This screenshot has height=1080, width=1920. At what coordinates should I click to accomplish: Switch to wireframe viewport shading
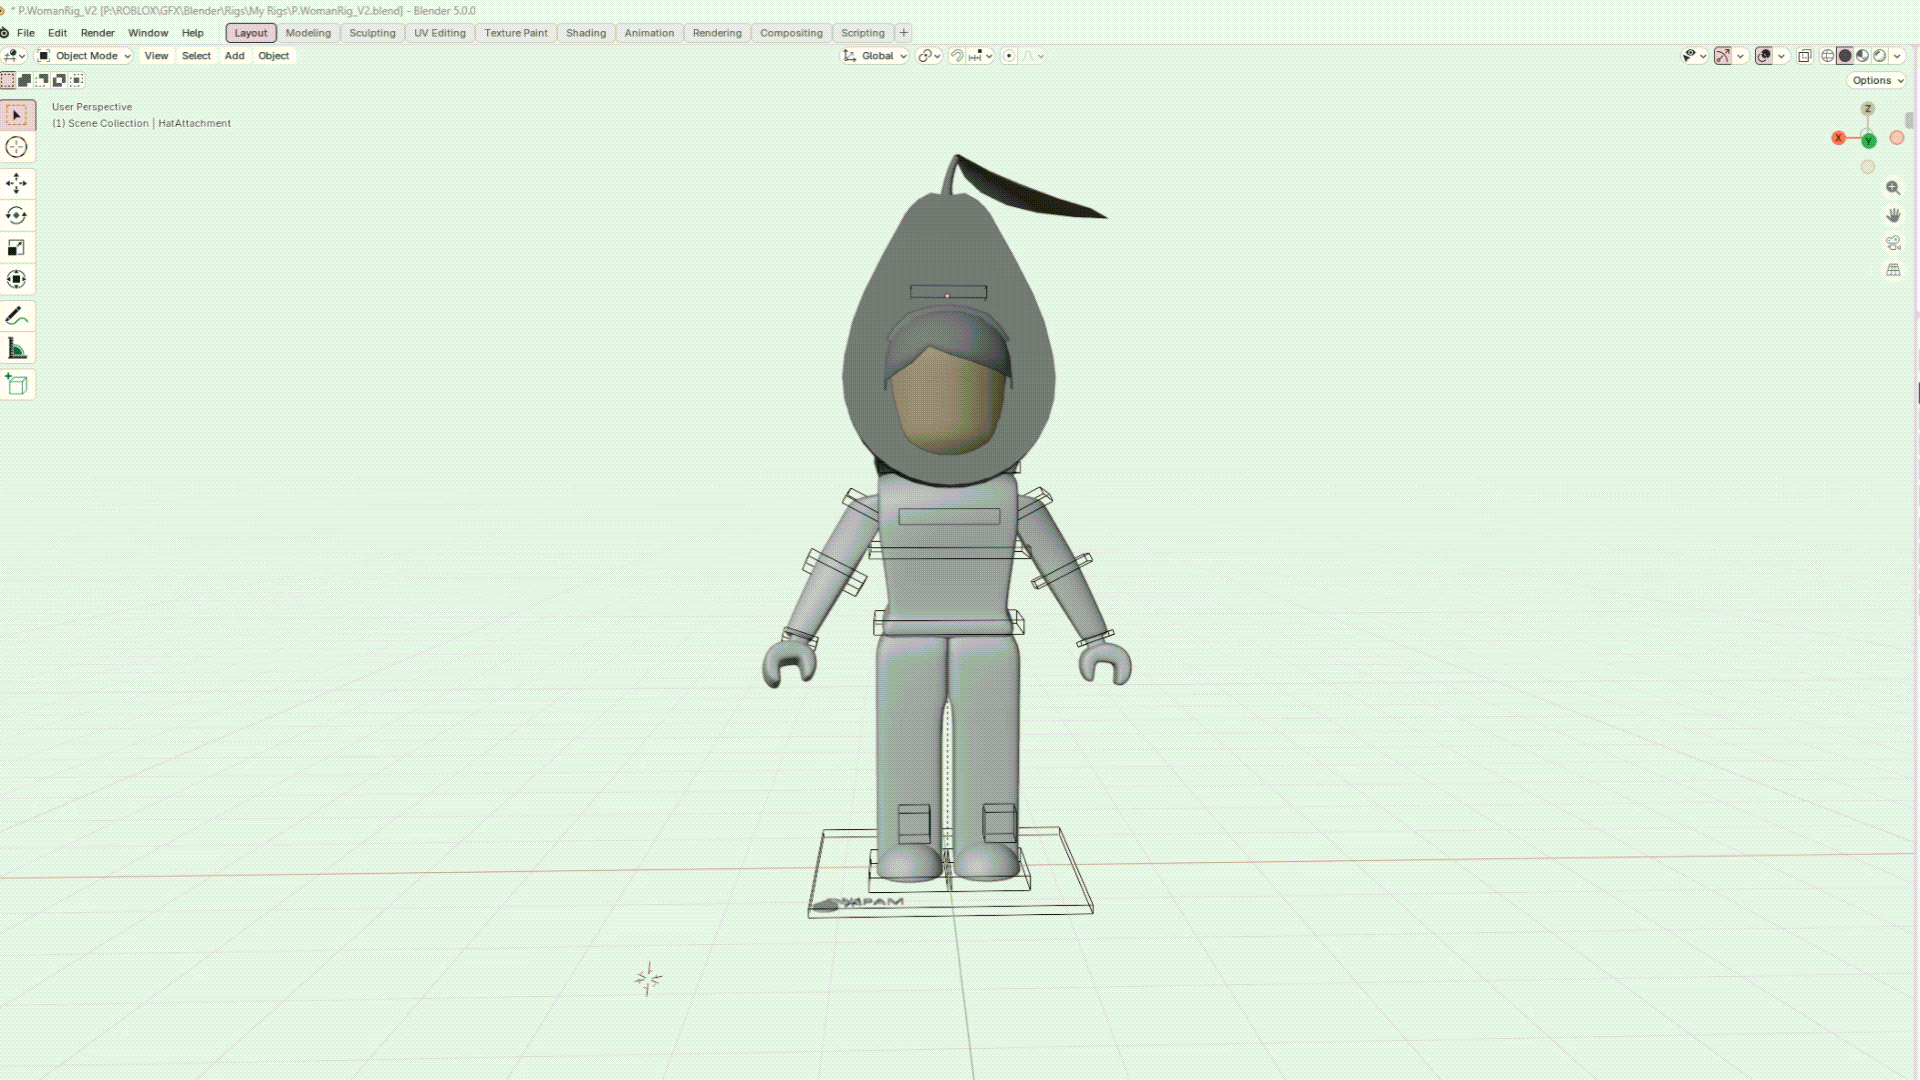[1828, 56]
